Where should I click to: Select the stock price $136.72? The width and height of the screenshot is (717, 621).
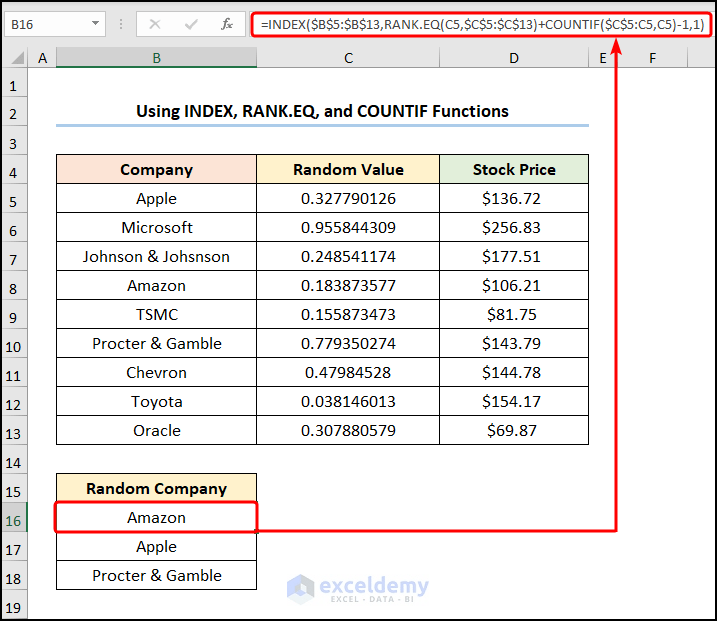514,198
